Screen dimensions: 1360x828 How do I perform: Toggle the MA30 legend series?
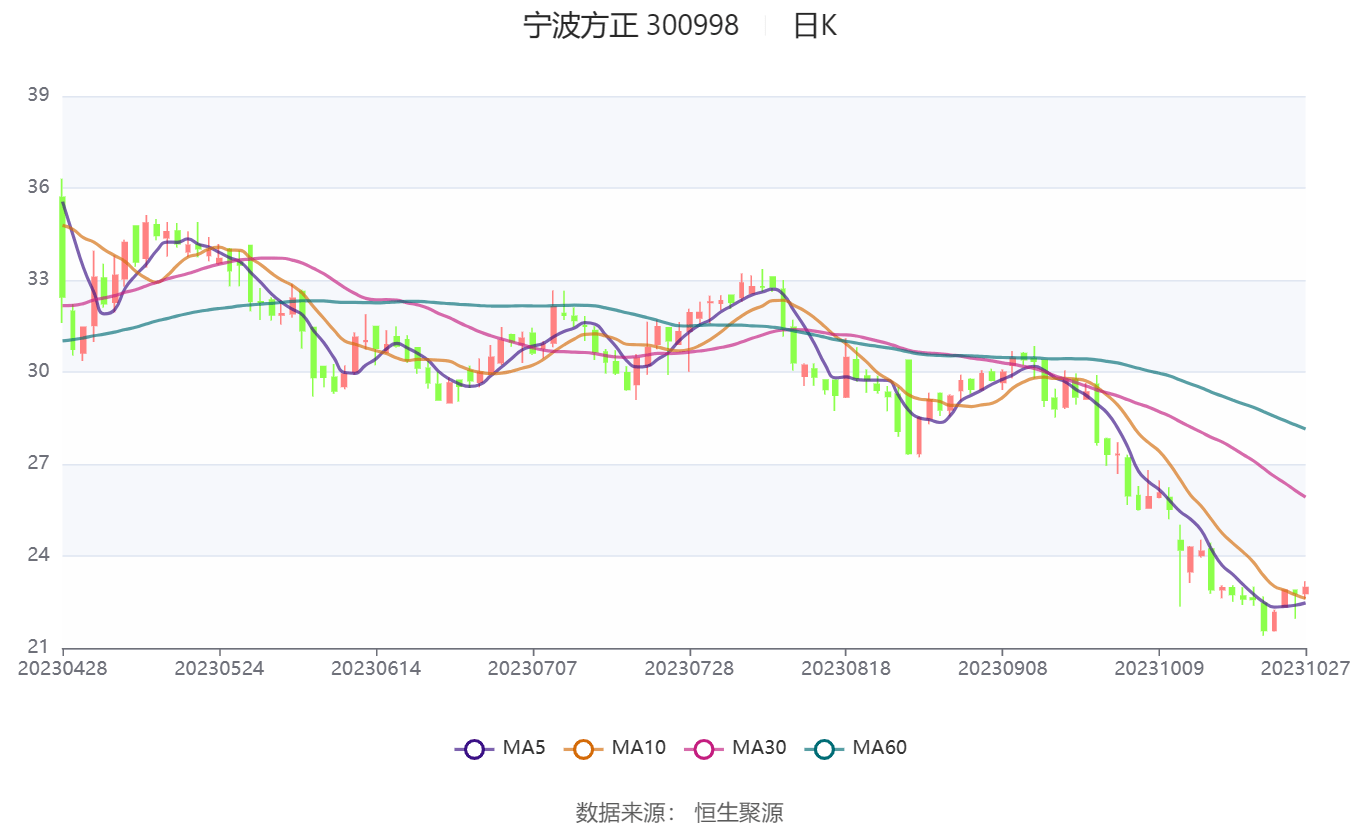click(735, 747)
